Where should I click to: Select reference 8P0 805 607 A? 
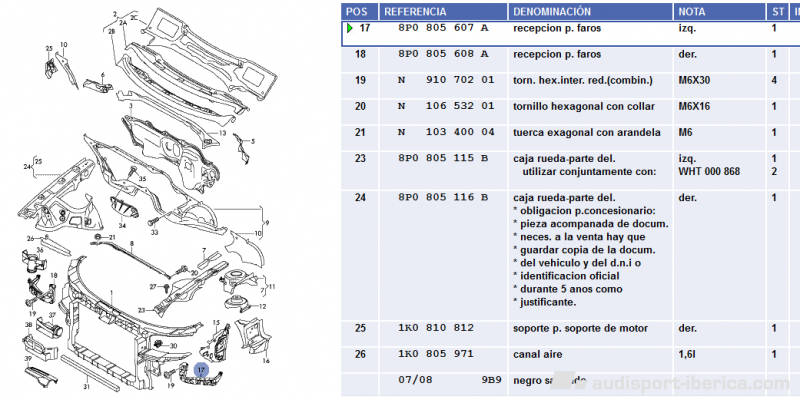[443, 28]
